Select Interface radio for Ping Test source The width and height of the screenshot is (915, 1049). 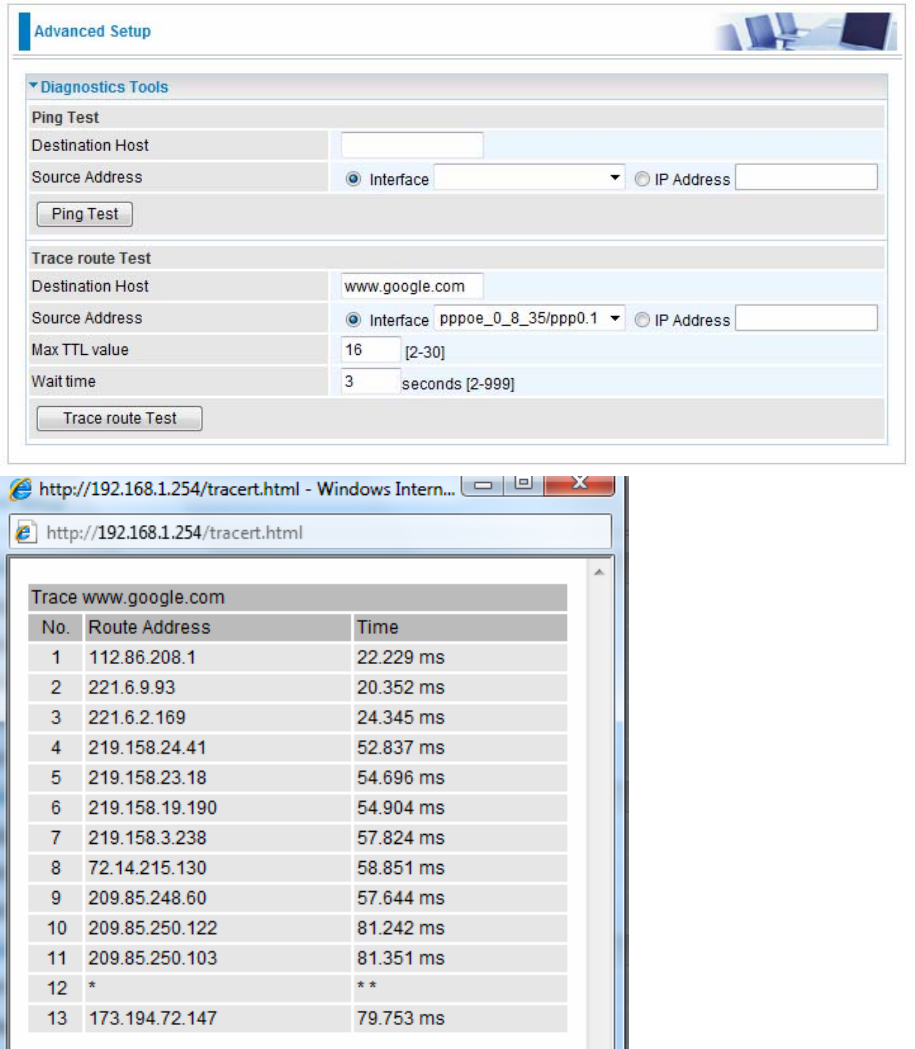click(353, 179)
